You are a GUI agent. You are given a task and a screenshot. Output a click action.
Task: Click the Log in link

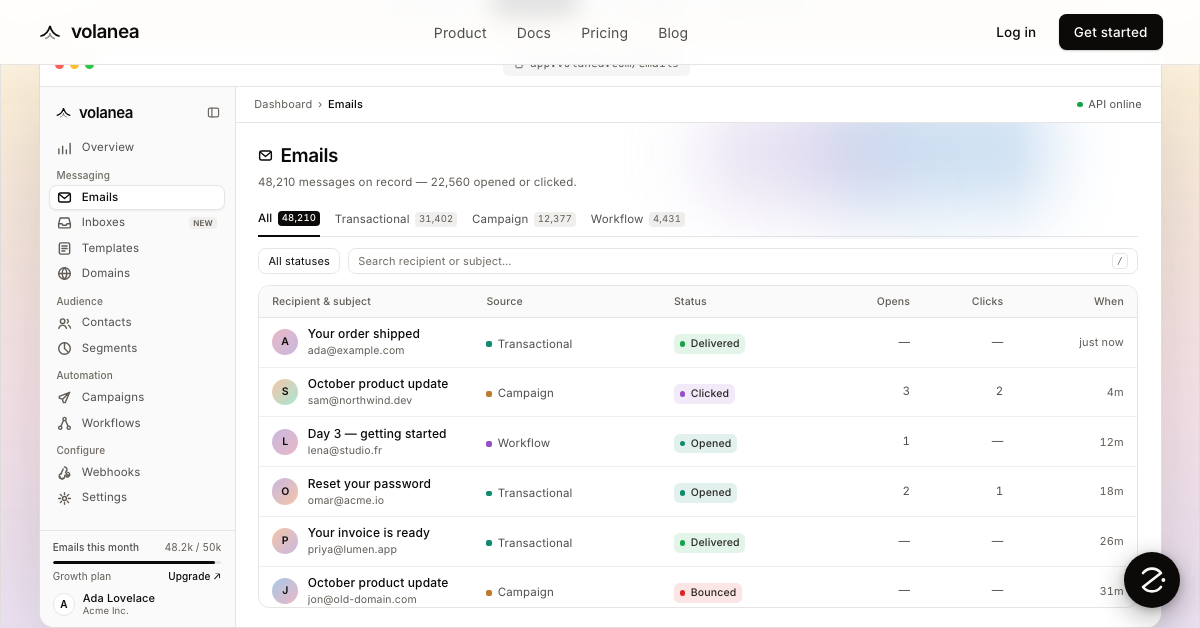click(1016, 32)
